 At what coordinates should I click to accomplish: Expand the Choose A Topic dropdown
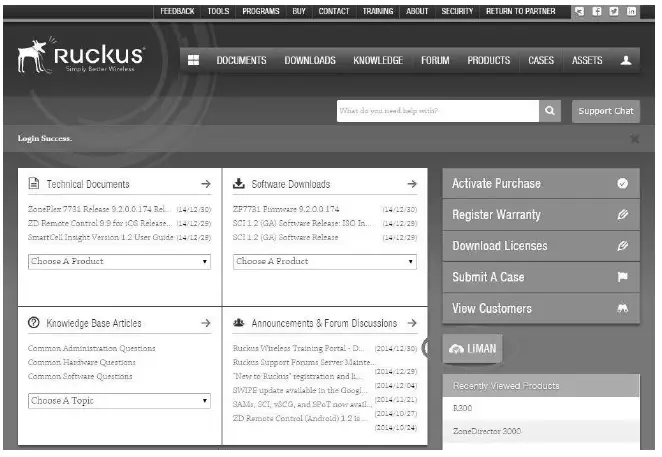[119, 401]
